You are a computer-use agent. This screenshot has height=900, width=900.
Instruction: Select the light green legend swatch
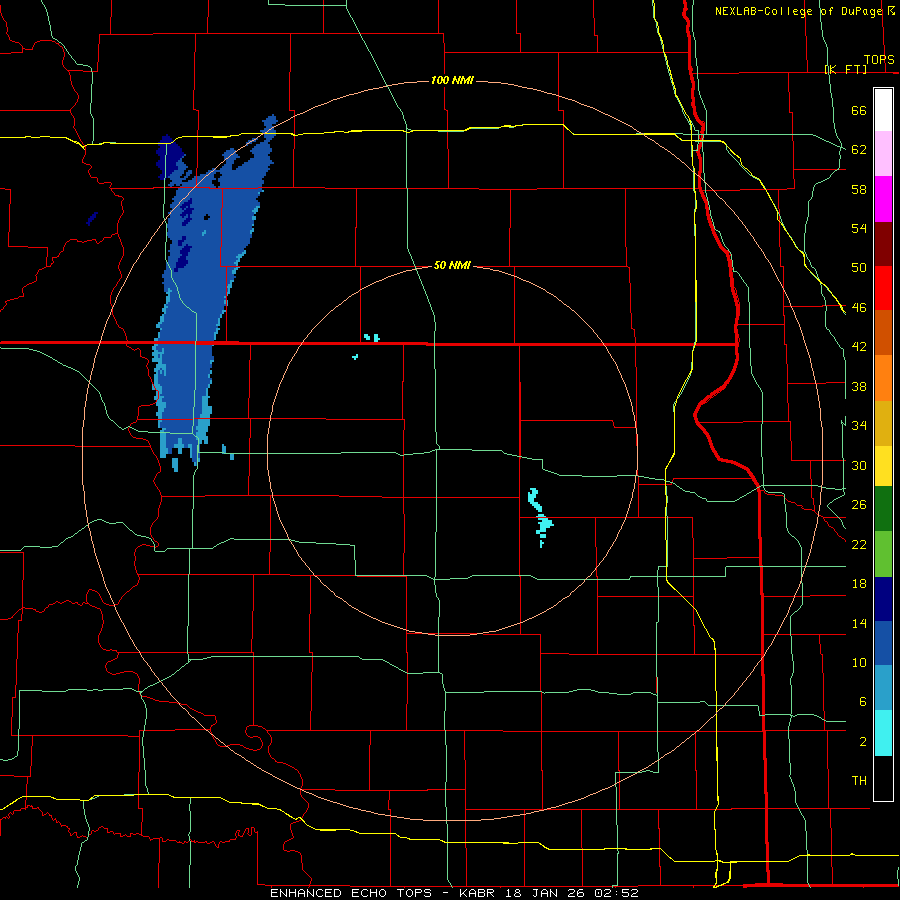tap(883, 554)
